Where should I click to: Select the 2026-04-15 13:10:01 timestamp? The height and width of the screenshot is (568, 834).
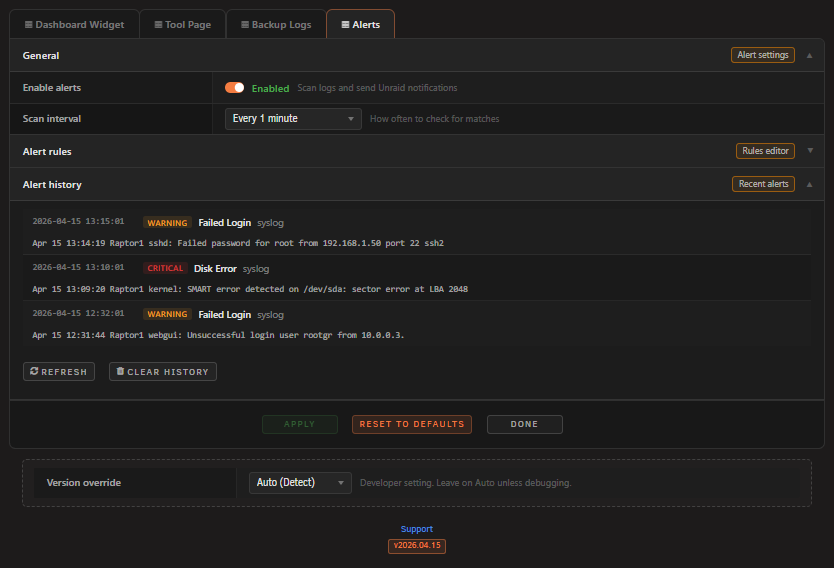[x=78, y=267]
